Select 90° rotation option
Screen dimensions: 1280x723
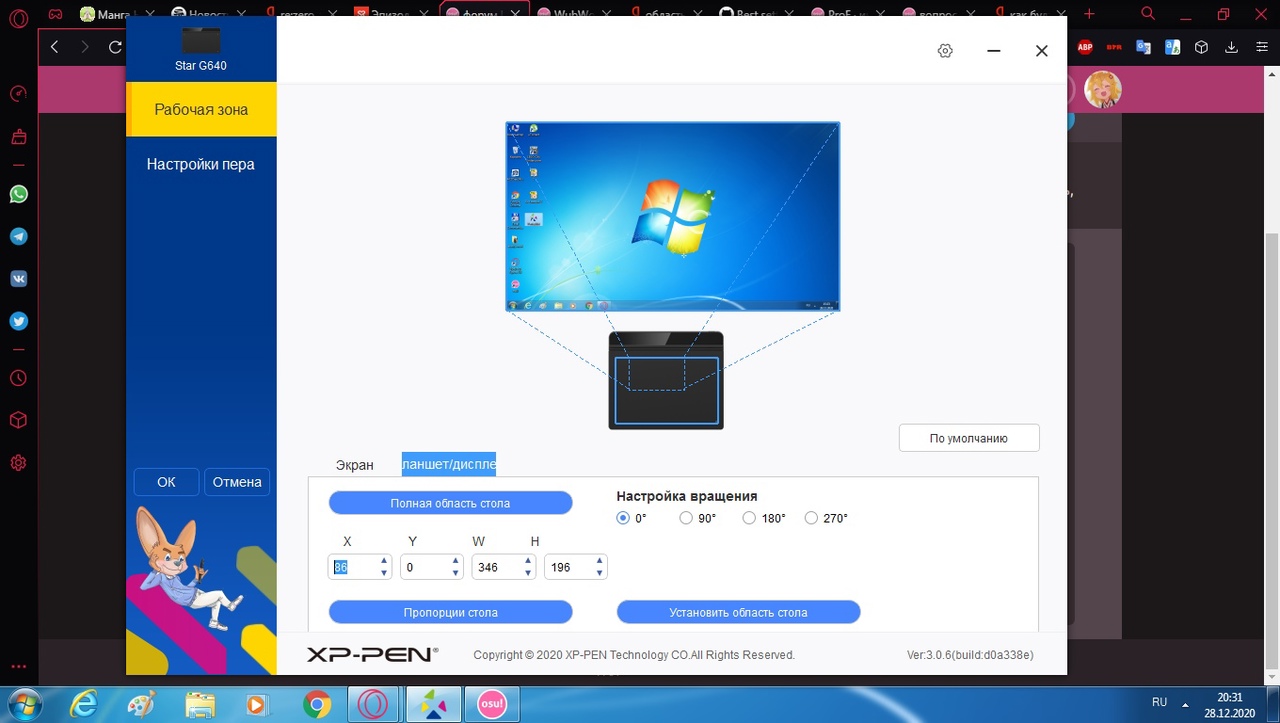[x=686, y=518]
